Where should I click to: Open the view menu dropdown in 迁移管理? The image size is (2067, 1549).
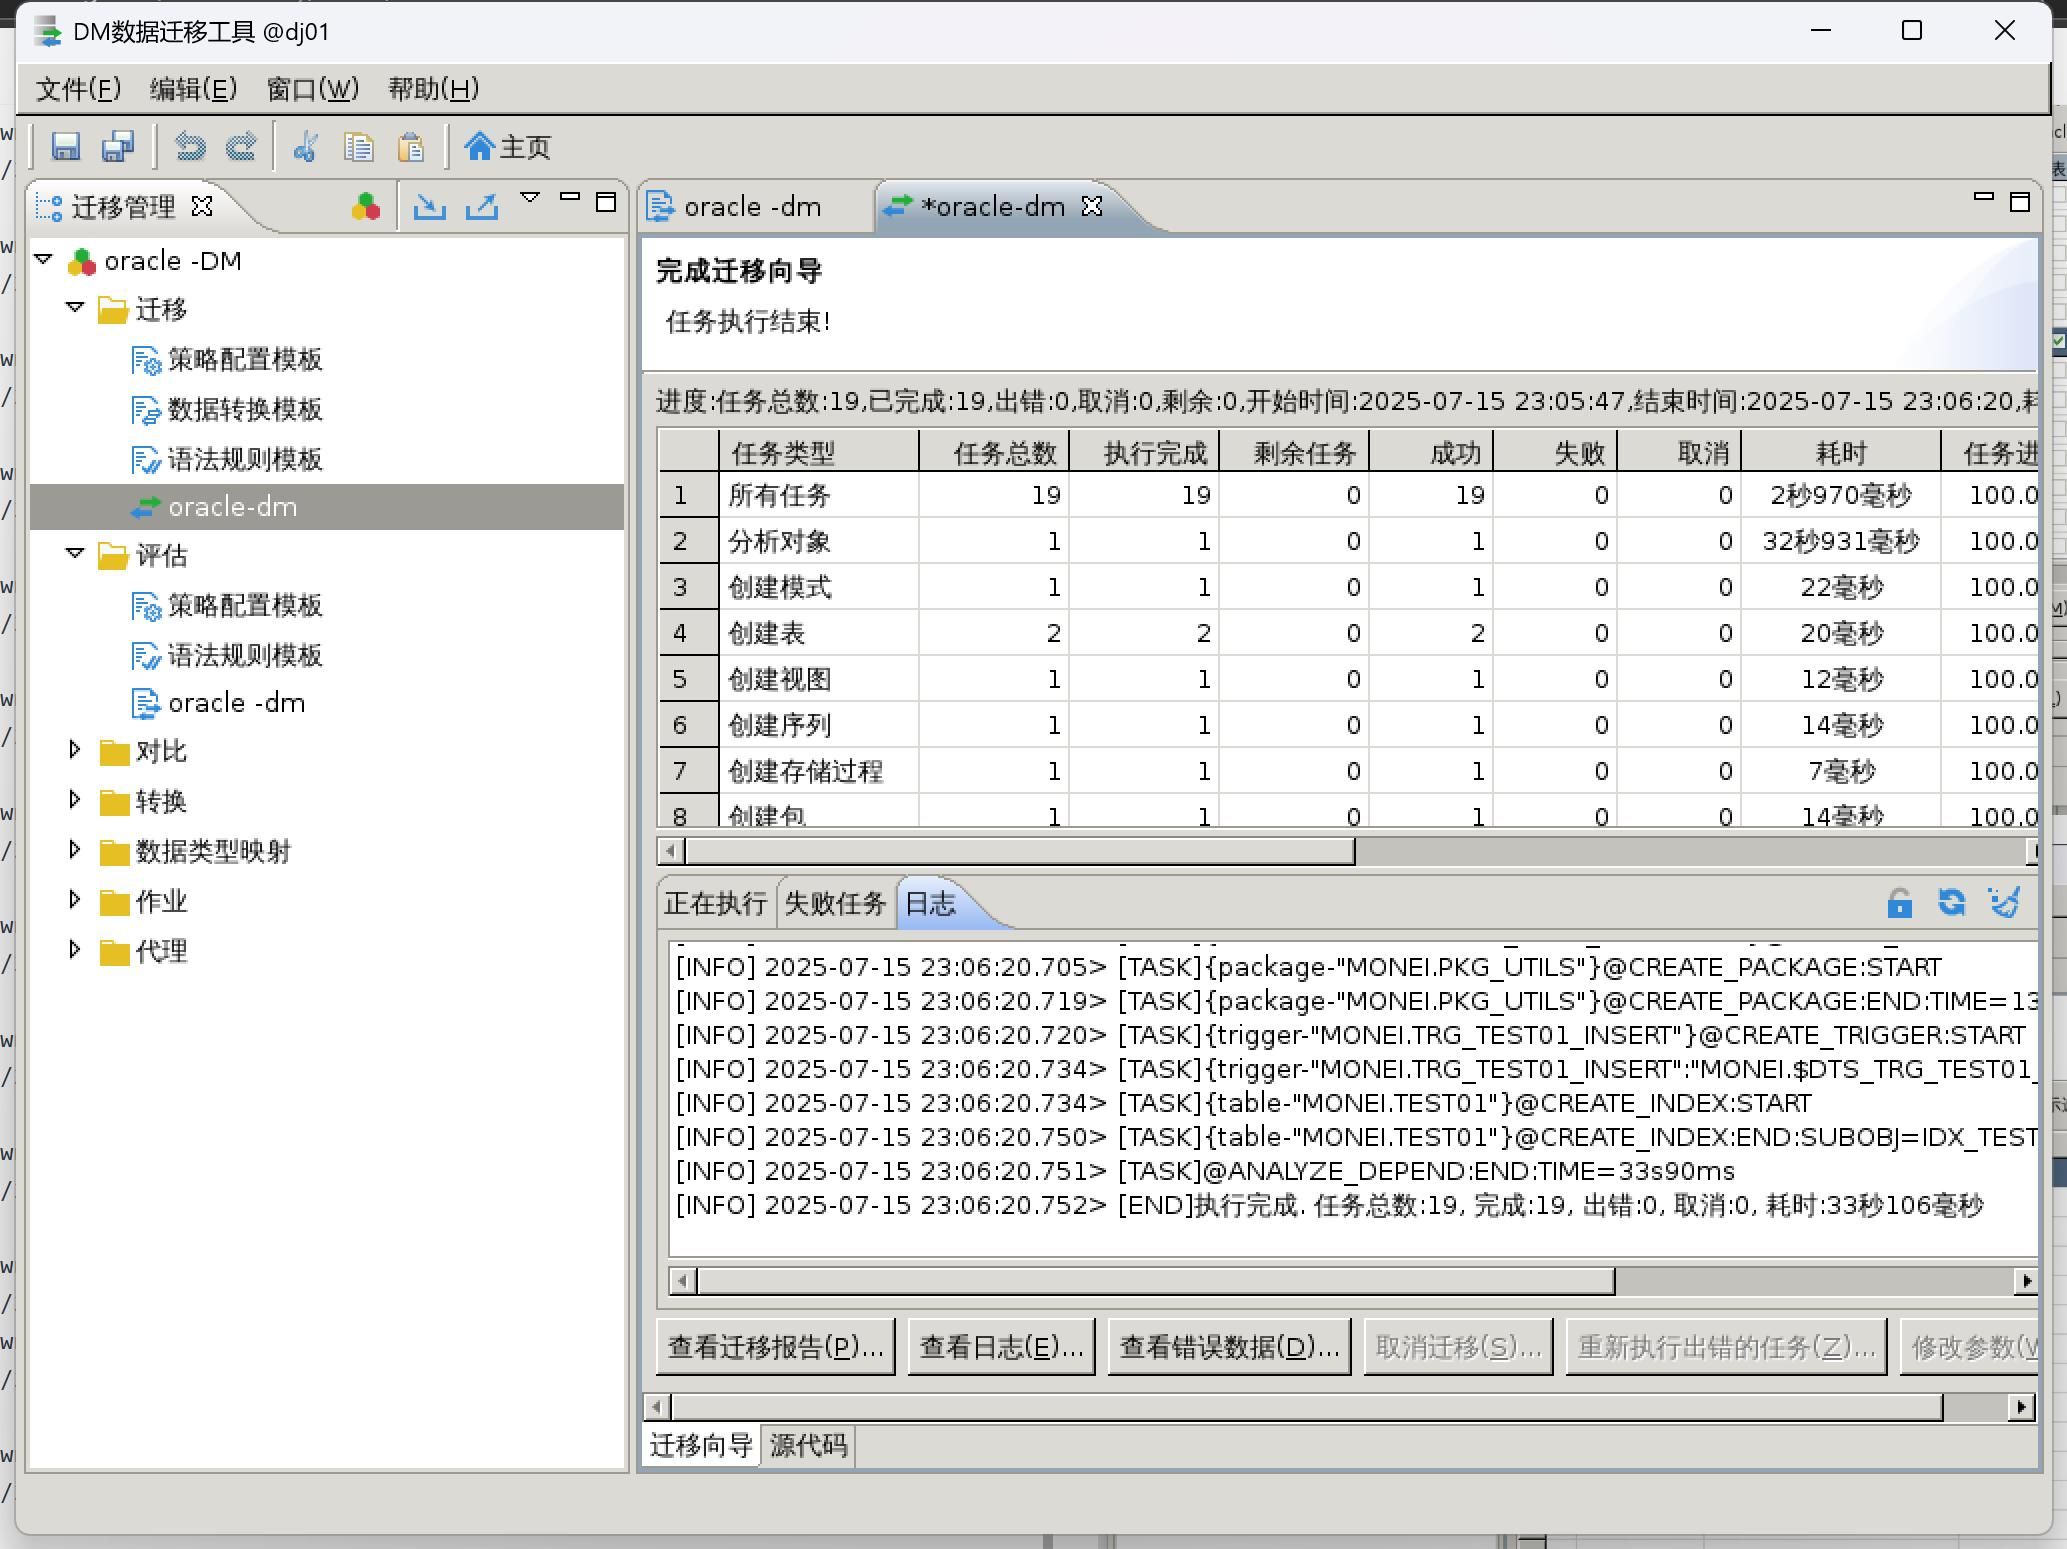click(x=530, y=198)
